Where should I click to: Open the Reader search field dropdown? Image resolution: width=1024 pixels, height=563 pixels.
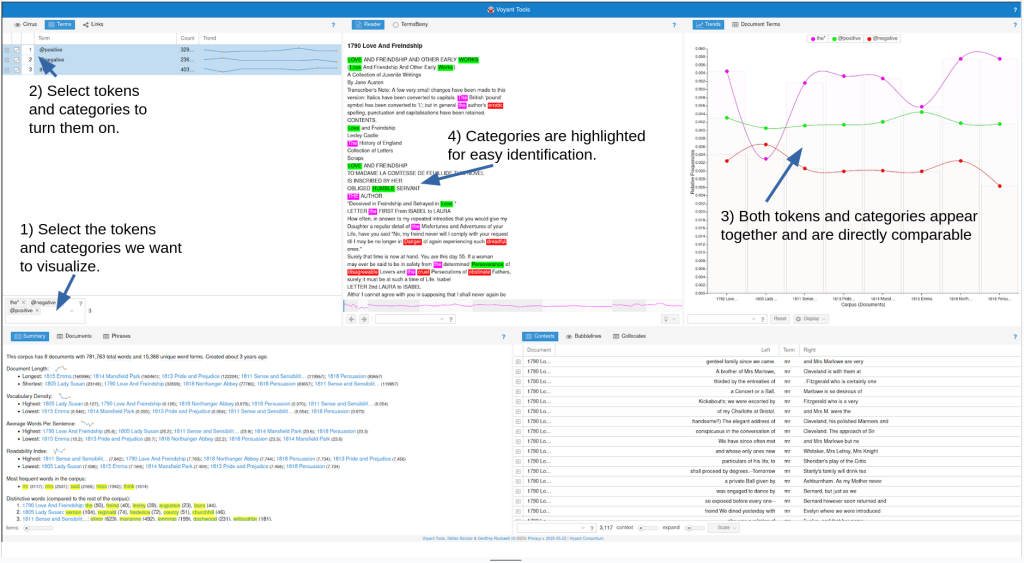(x=441, y=319)
